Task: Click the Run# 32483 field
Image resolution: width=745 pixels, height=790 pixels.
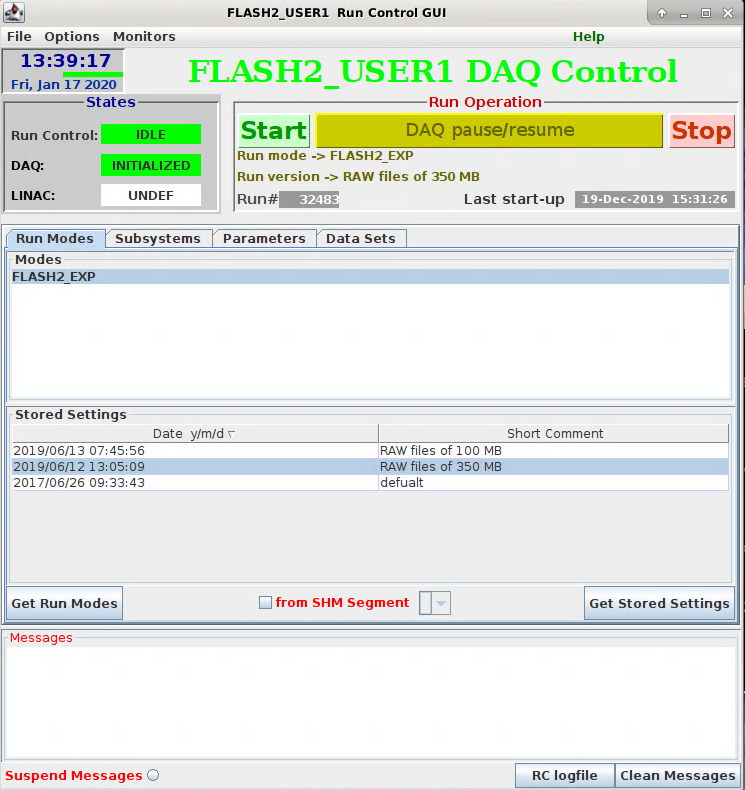Action: coord(309,200)
